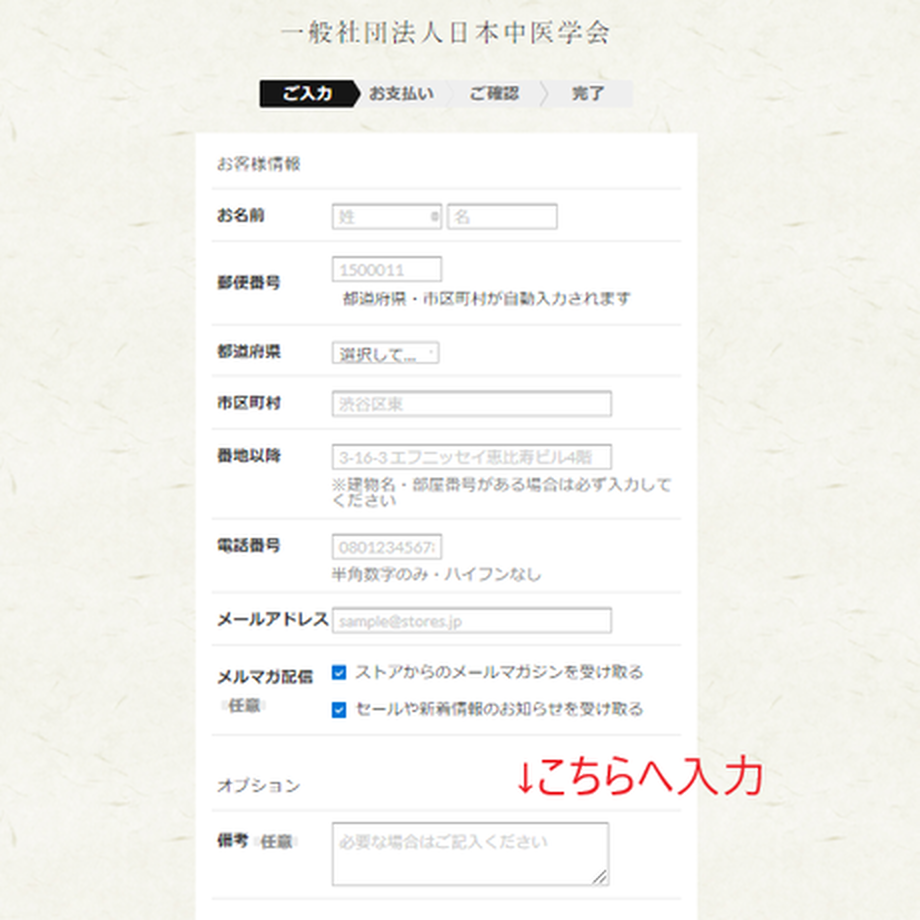Open the 都道府県 prefecture dropdown
The width and height of the screenshot is (920, 920).
(385, 353)
